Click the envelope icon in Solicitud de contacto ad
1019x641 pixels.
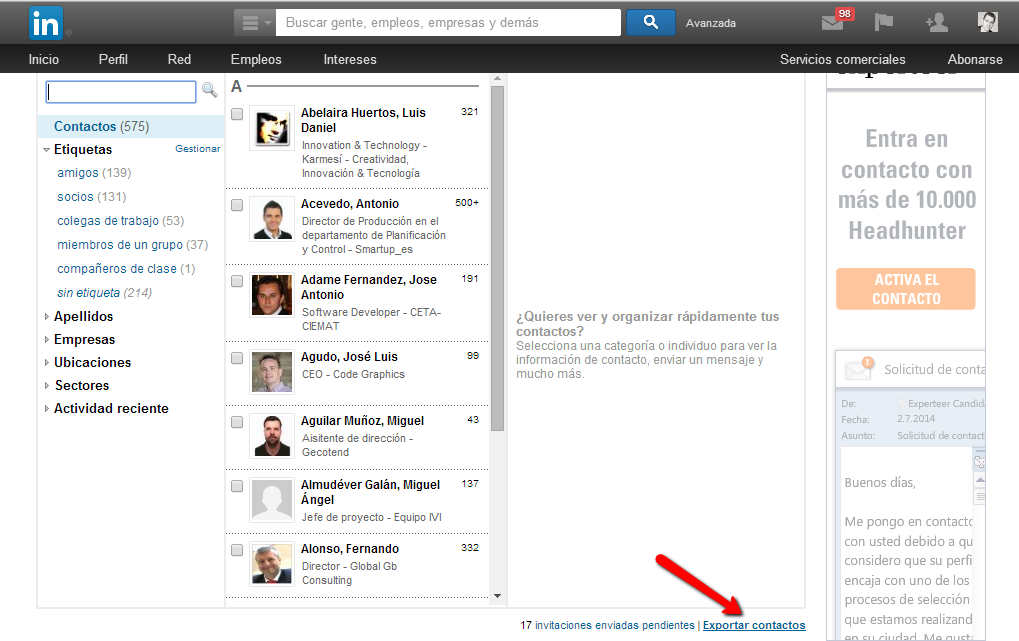click(858, 369)
